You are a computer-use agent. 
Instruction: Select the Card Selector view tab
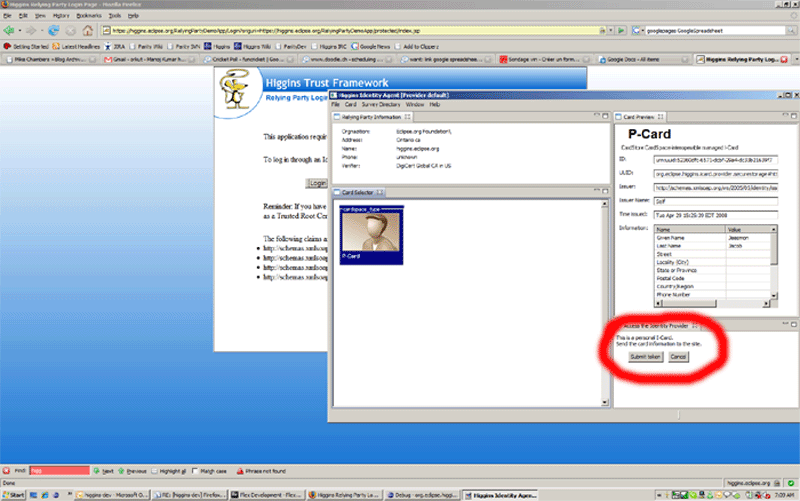point(358,192)
